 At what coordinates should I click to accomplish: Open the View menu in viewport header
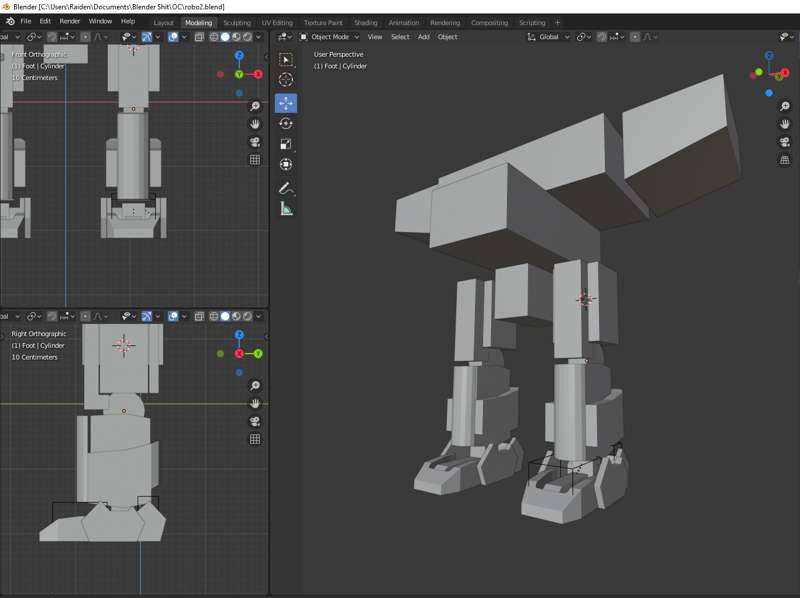coord(374,37)
